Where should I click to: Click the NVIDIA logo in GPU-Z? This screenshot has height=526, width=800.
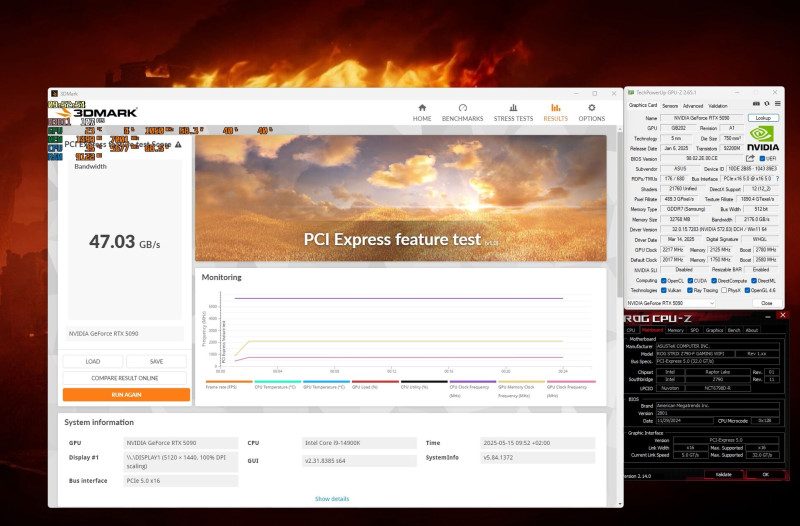tap(762, 138)
